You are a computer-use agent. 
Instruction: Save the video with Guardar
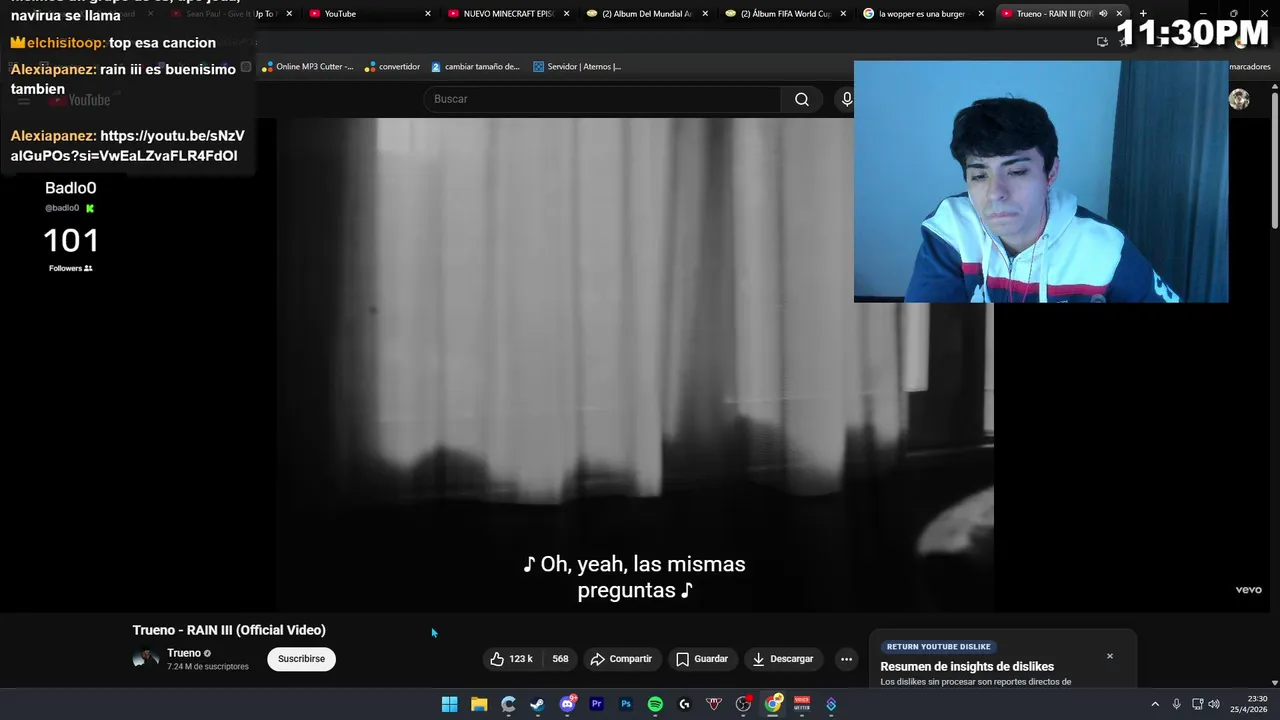[701, 659]
